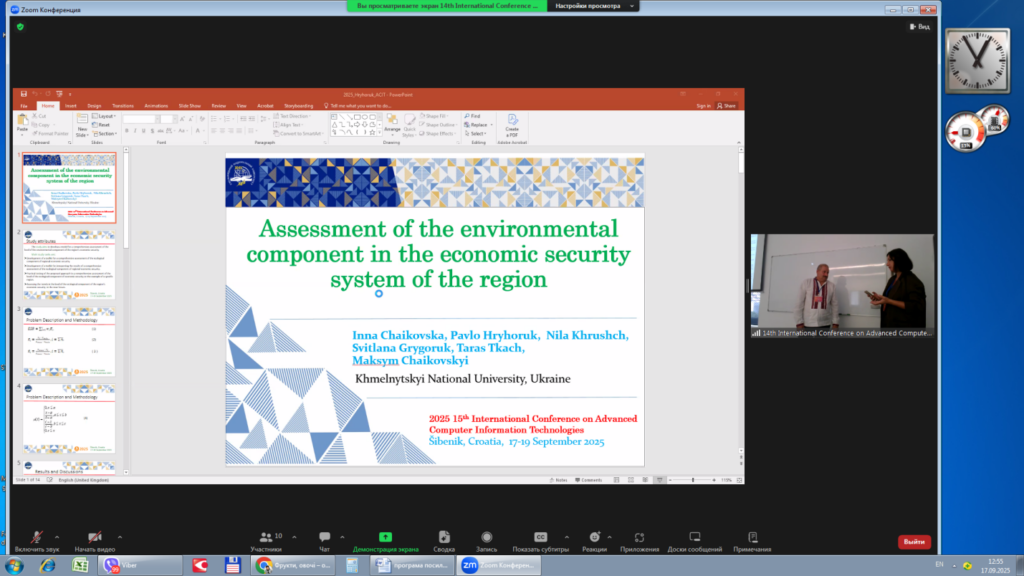Open the Реакции reactions picker
The image size is (1024, 576).
pos(594,539)
